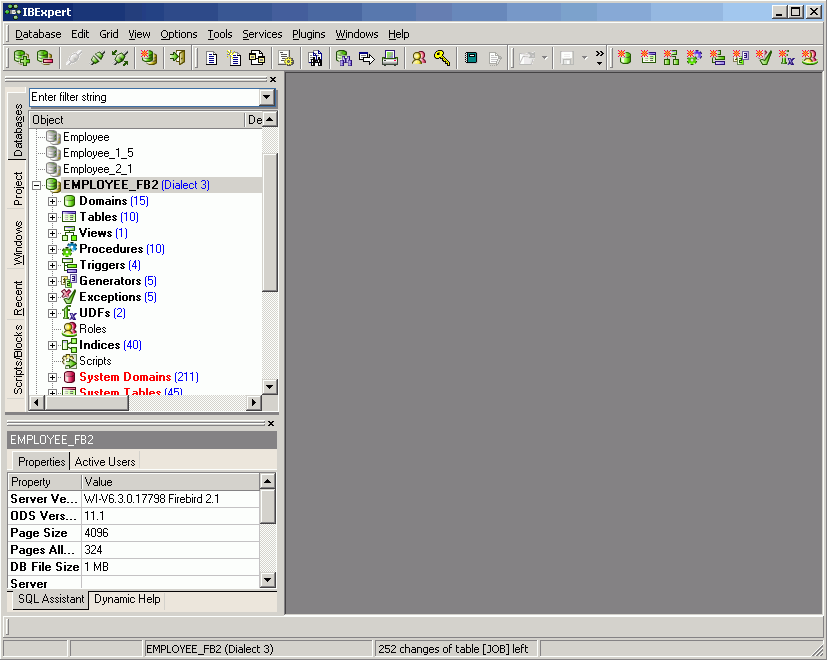Expand the Views (1) node
Screen dimensions: 827x660
52,233
